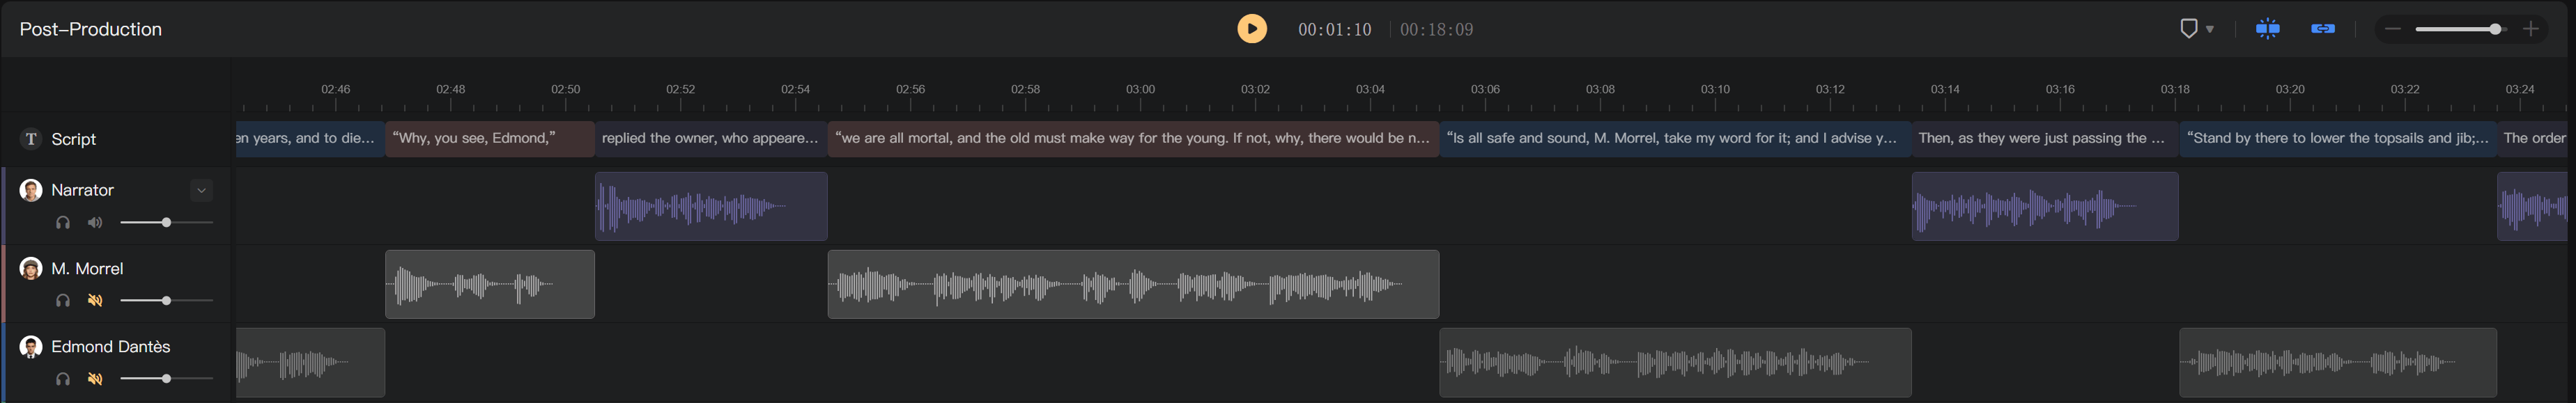The height and width of the screenshot is (403, 2576).
Task: Toggle the blue snap alignment icon
Action: coord(2267,29)
